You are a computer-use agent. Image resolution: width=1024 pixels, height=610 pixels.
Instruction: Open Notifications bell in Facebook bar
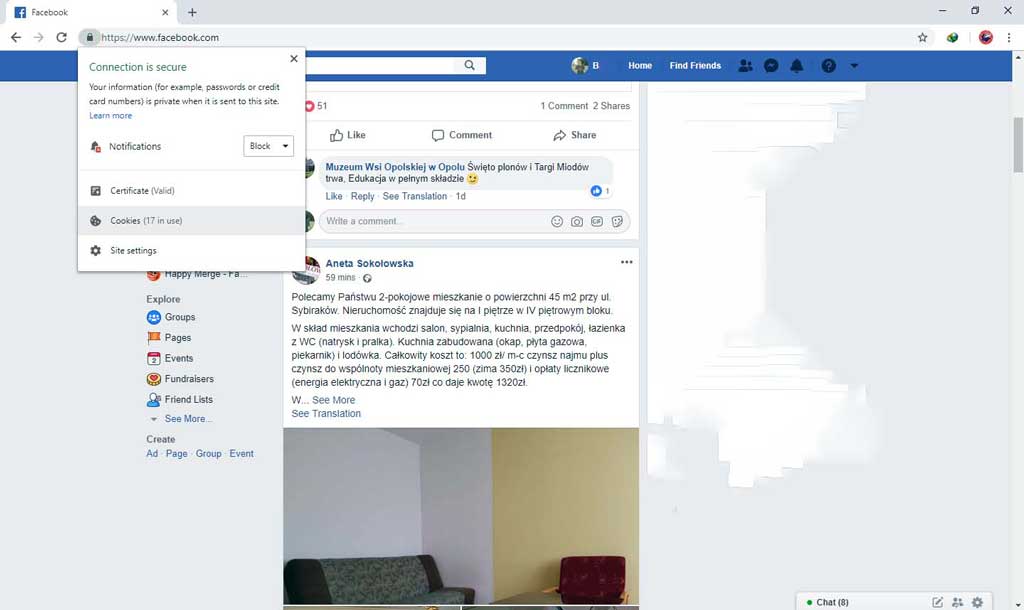[797, 65]
